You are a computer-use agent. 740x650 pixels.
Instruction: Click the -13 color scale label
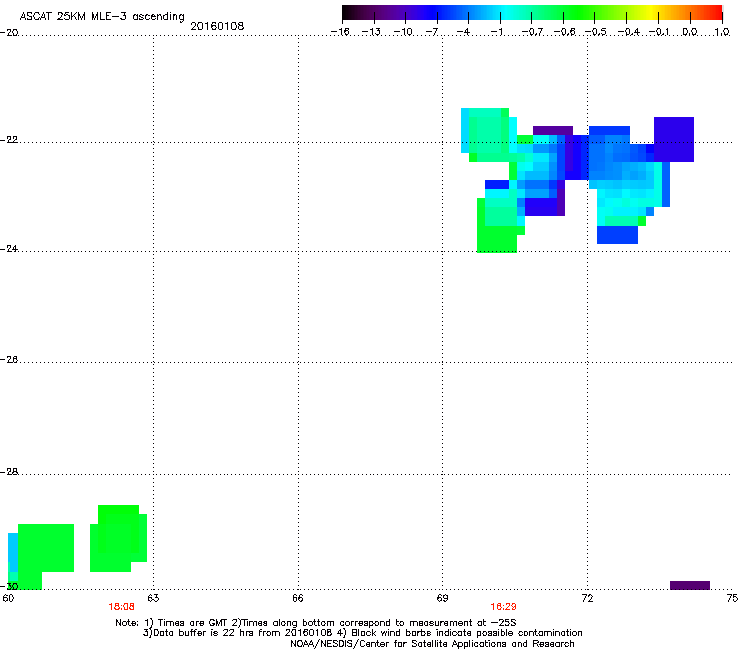coord(371,32)
